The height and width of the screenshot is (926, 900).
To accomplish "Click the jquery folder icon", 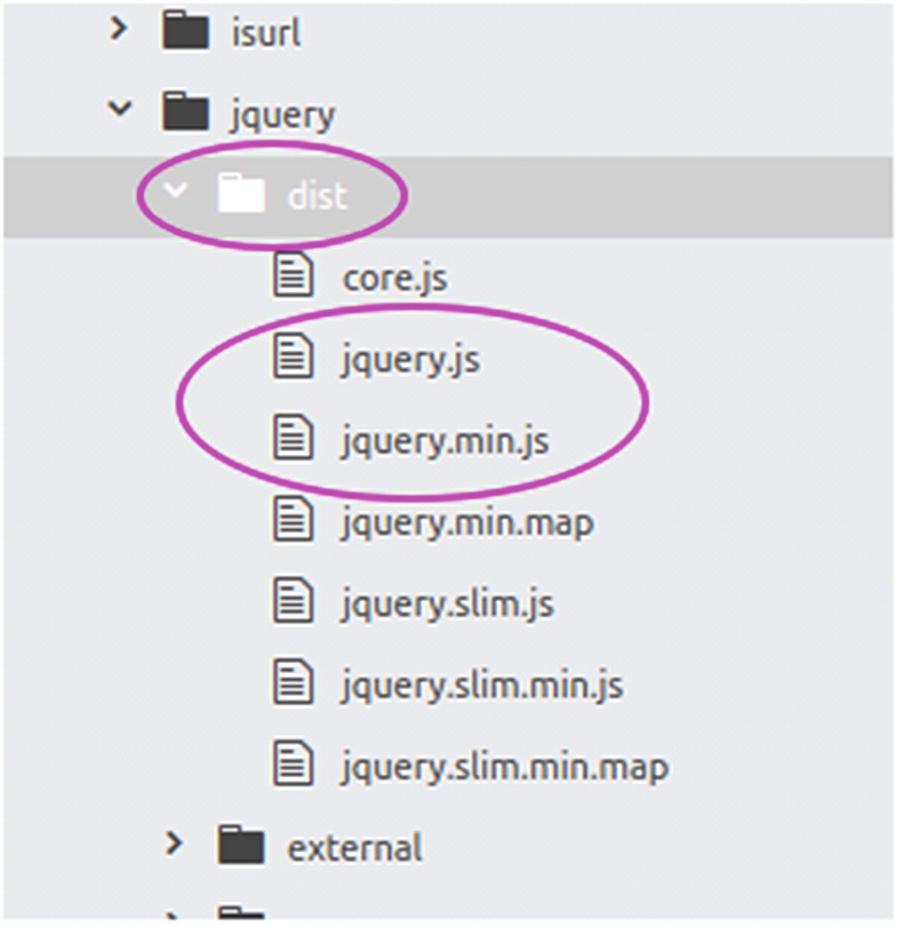I will (x=185, y=110).
